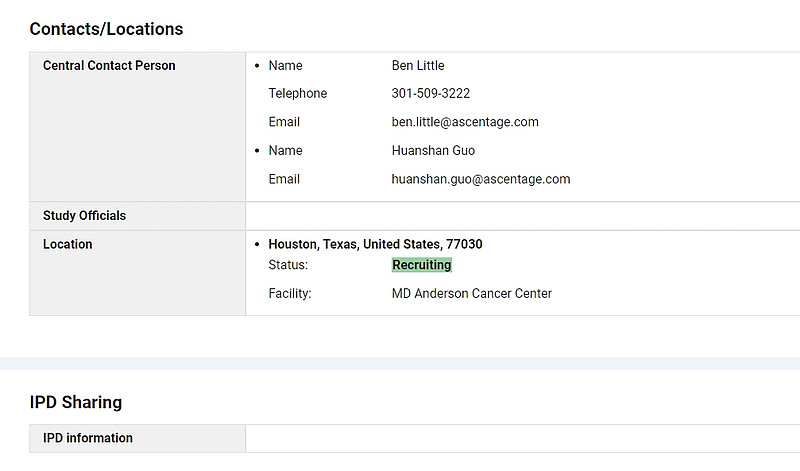Click the Telephone field label
The image size is (800, 471).
(297, 93)
